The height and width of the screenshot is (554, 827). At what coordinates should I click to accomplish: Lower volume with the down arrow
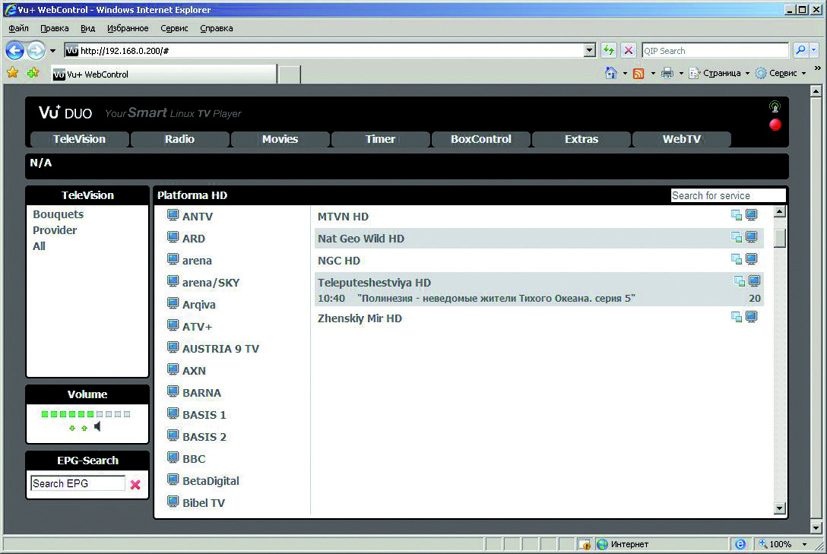coord(72,428)
